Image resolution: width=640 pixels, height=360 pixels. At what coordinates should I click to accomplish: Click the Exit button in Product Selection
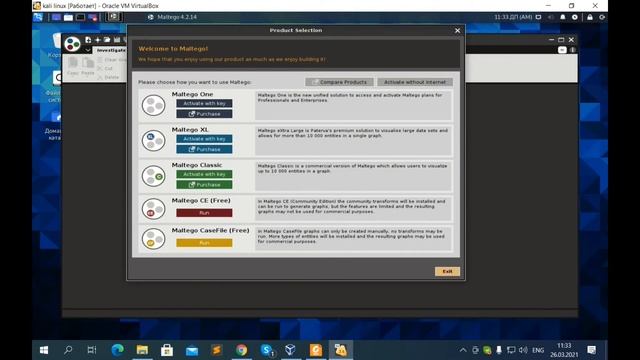pos(447,271)
